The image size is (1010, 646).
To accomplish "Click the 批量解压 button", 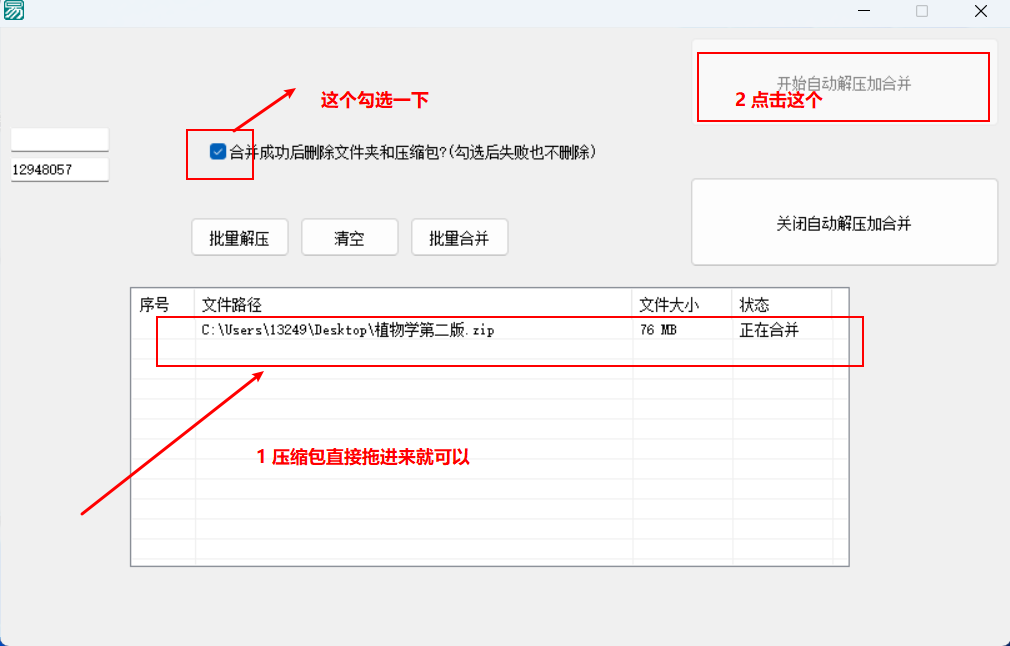I will [239, 237].
